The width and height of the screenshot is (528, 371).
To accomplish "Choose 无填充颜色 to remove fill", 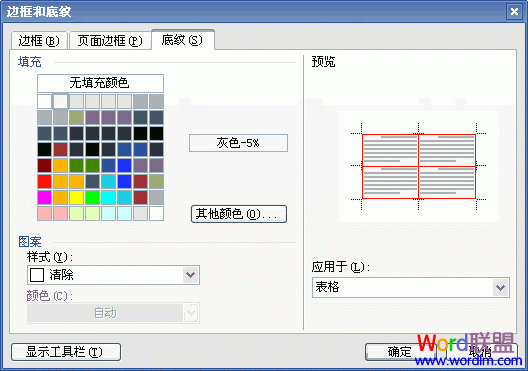I will pyautogui.click(x=100, y=83).
